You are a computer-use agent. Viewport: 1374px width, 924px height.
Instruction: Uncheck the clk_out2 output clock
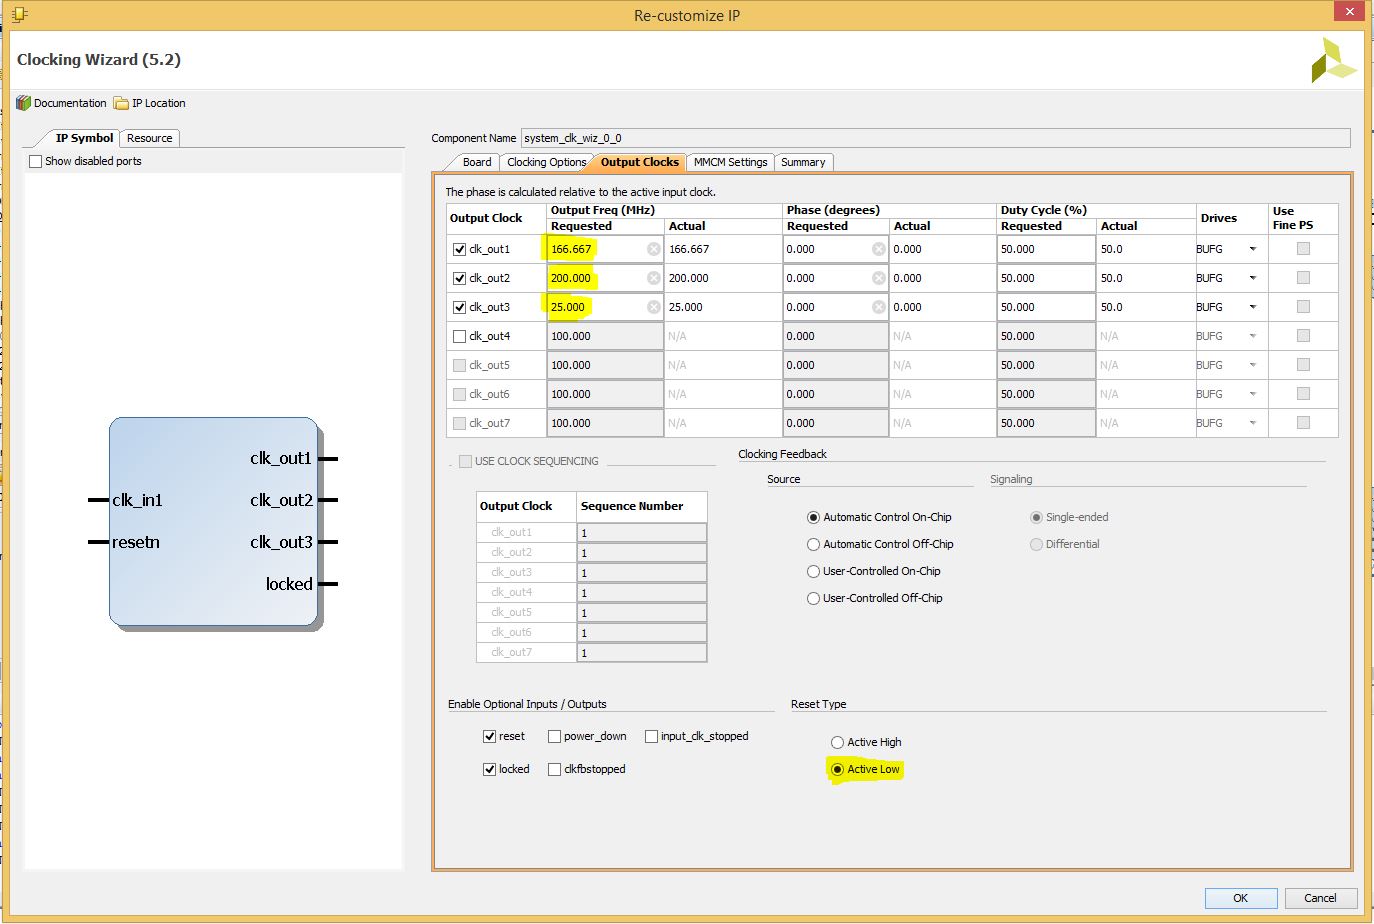459,278
